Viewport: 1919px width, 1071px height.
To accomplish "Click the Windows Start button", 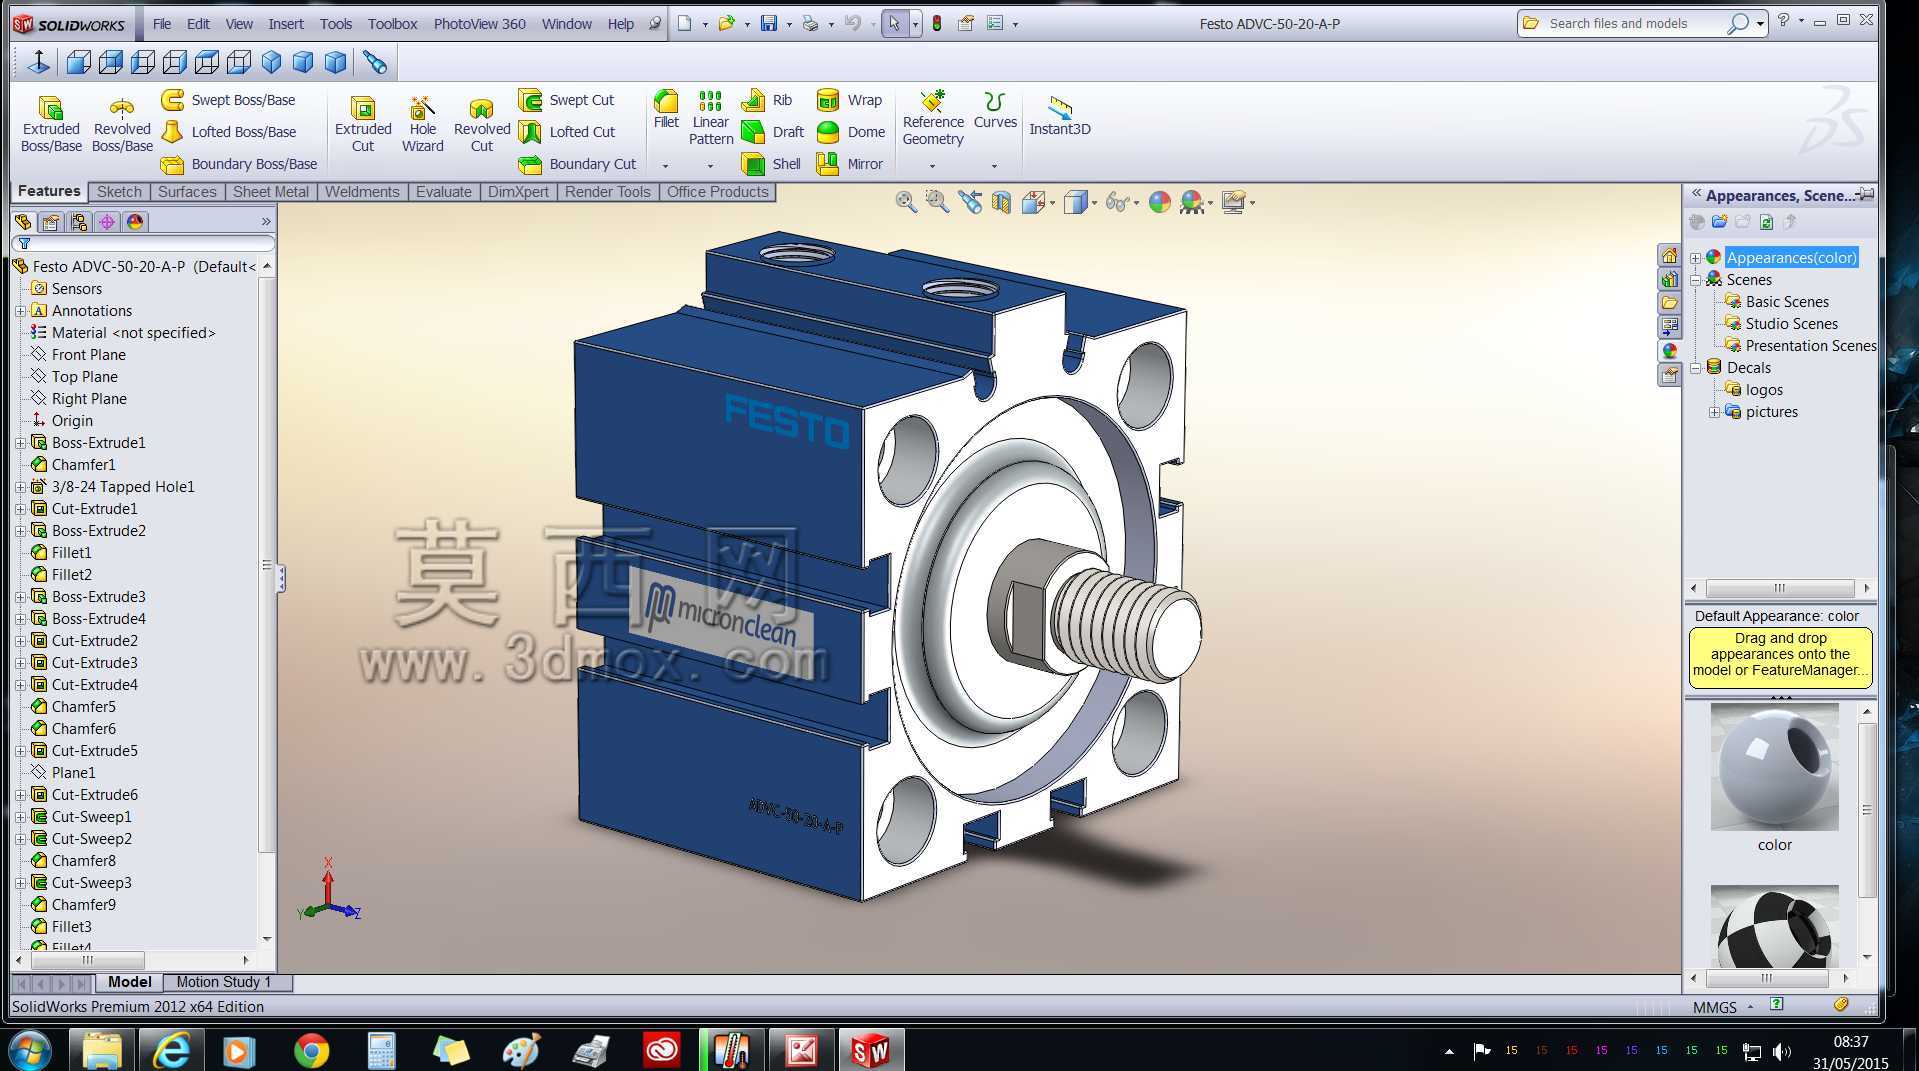I will 29,1051.
